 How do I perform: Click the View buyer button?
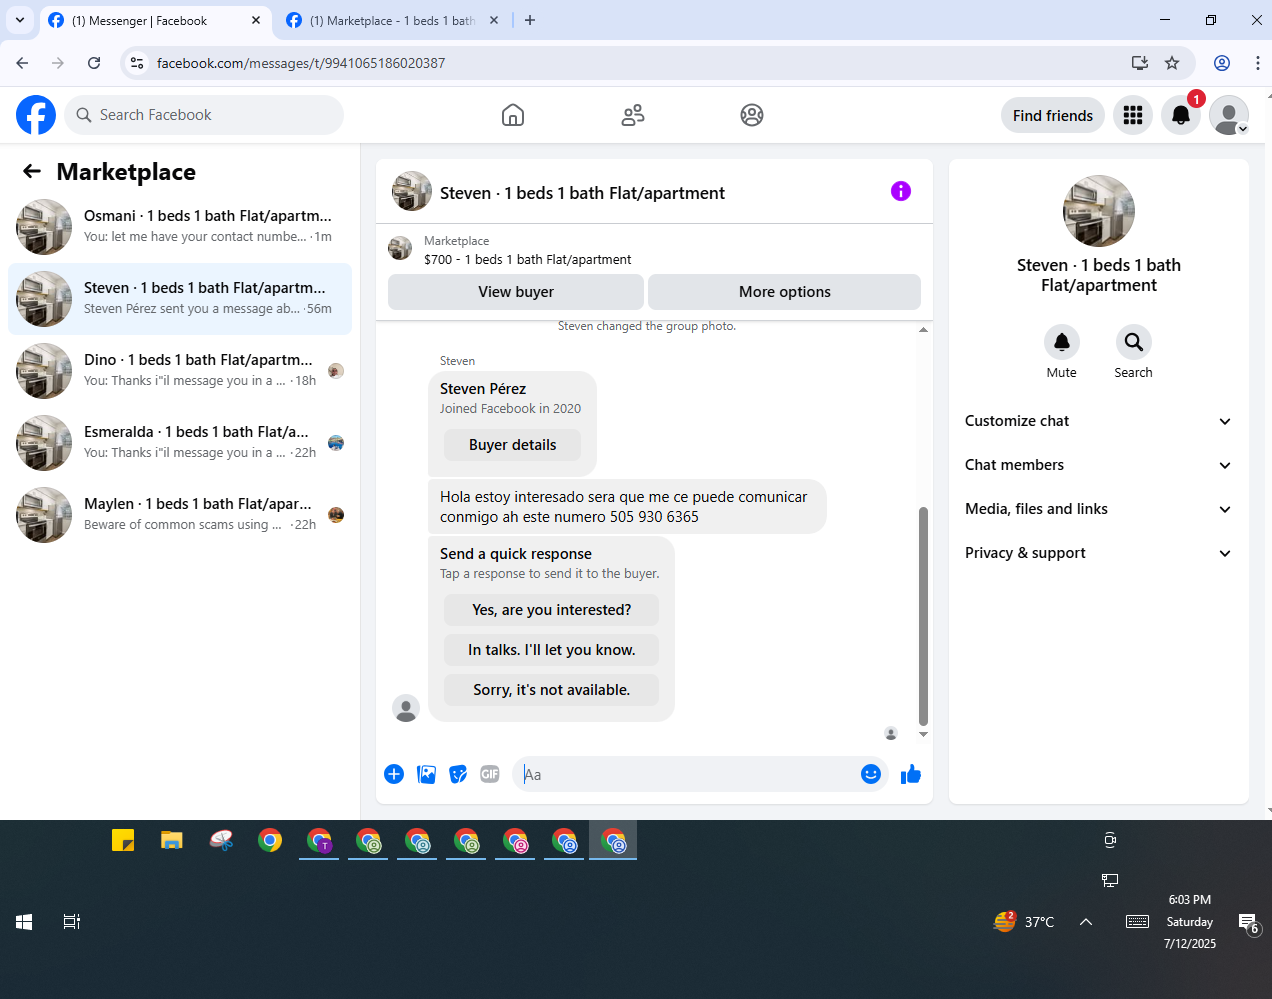[516, 292]
